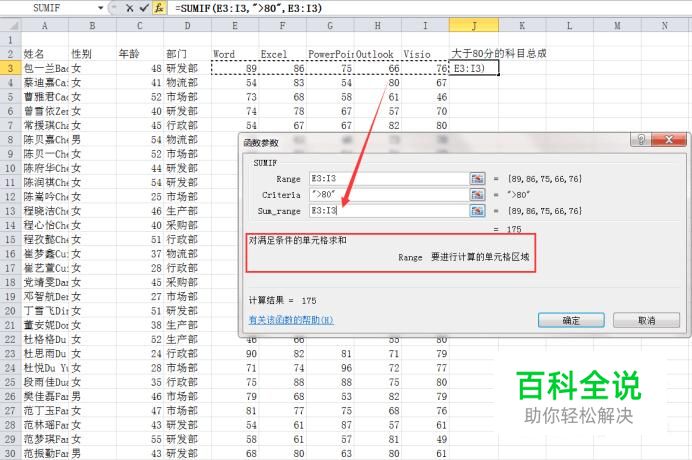Screen dimensions: 692x460
Task: Click the Excel column header cell
Action: tap(283, 54)
